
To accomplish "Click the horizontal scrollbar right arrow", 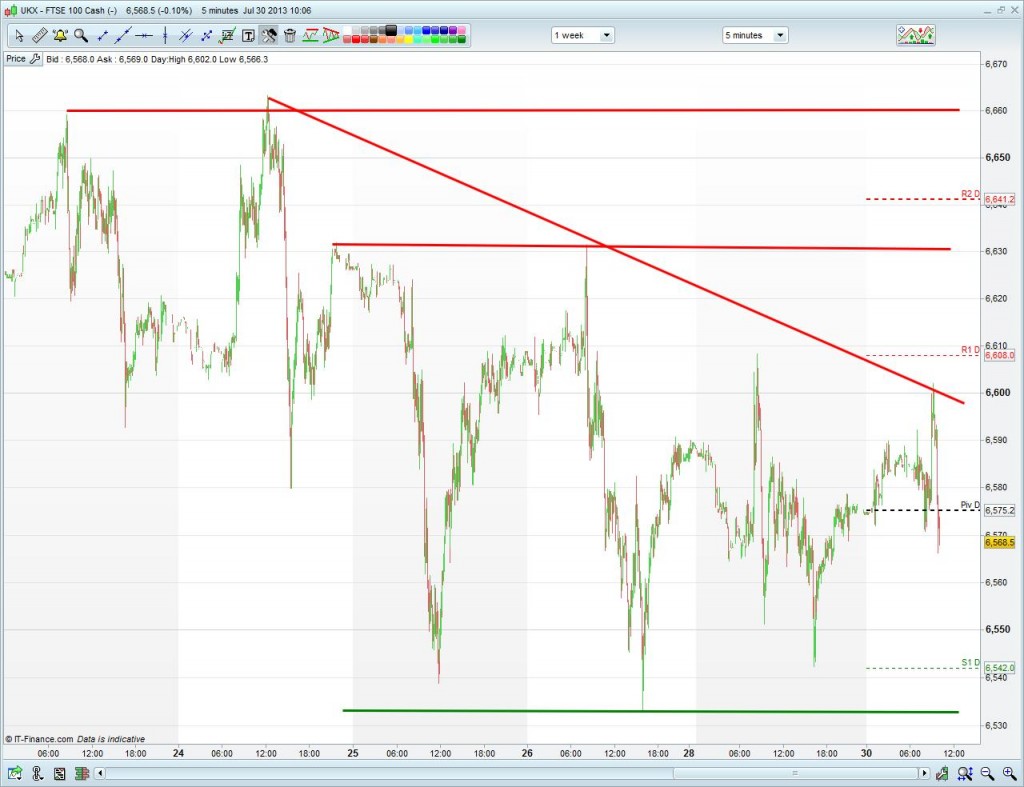I will [x=923, y=773].
